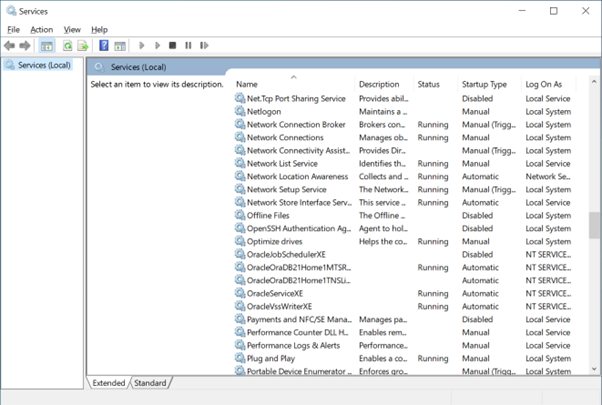Sort by the Startup Type column header
The image size is (602, 405).
coord(484,85)
